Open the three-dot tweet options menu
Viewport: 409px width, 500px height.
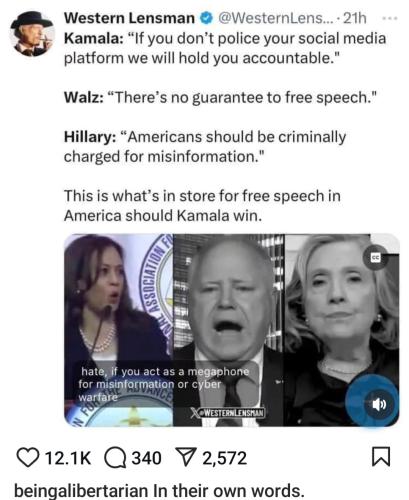click(x=390, y=19)
